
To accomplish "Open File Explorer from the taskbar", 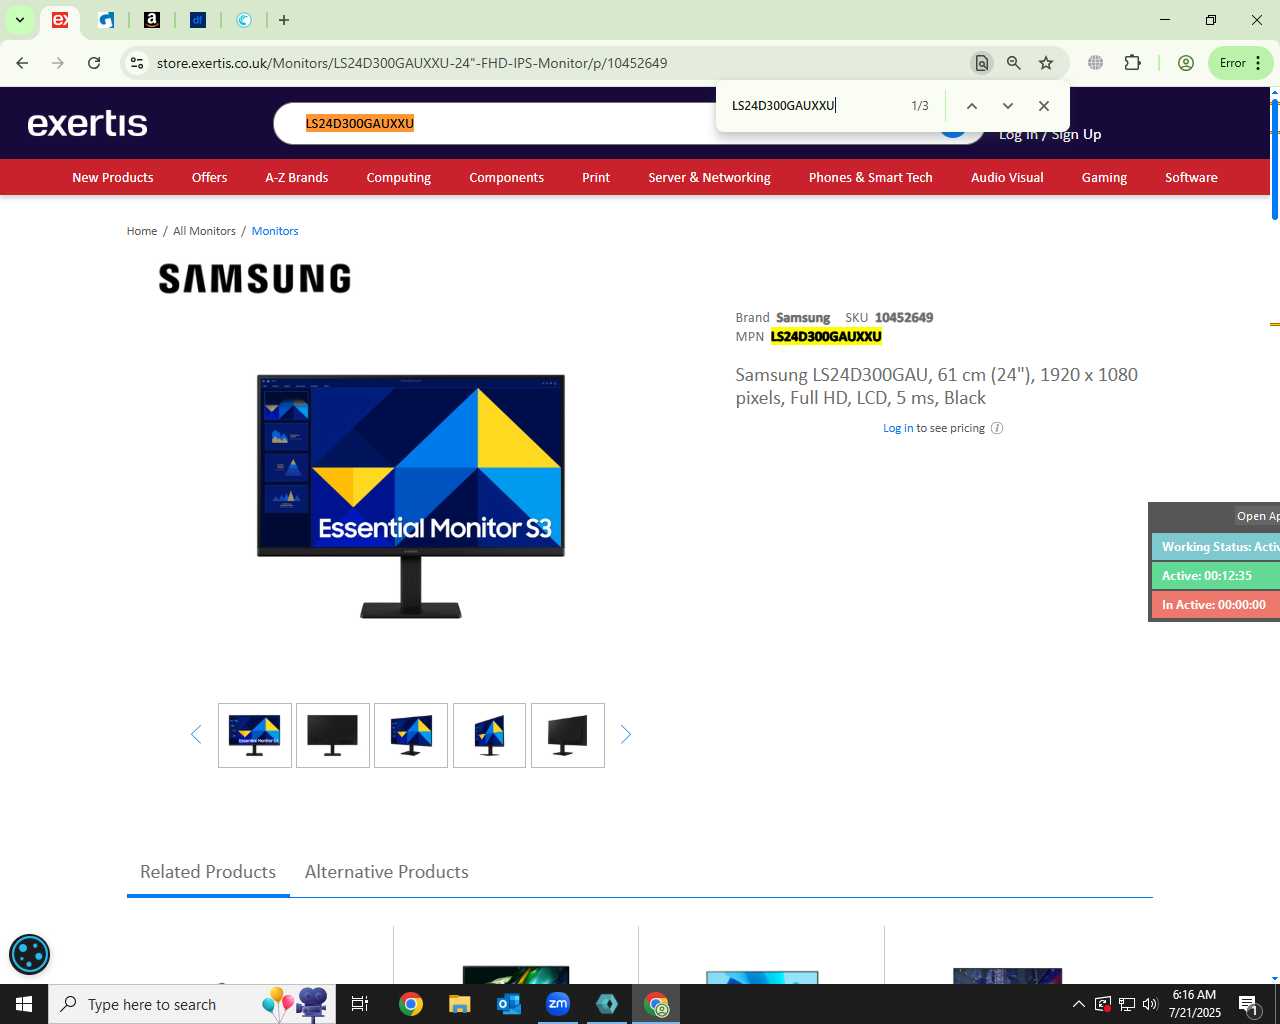I will (x=459, y=1004).
